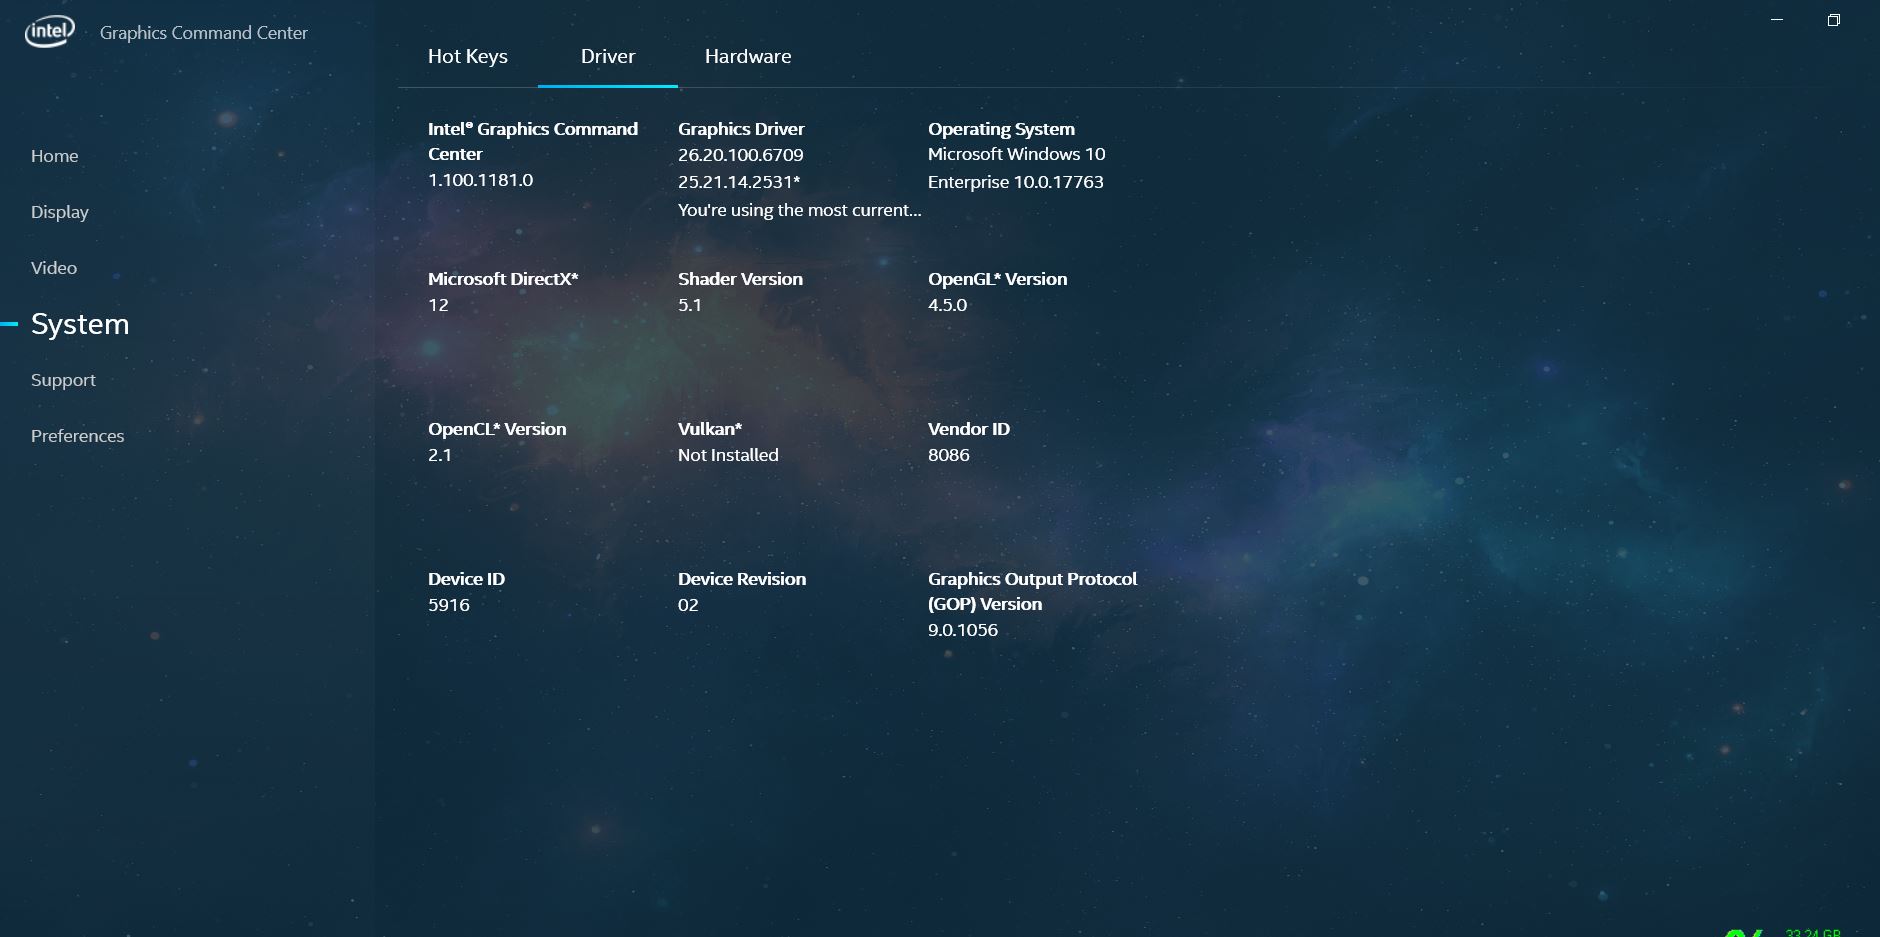This screenshot has width=1880, height=937.
Task: Click the Shader Version label
Action: (740, 279)
